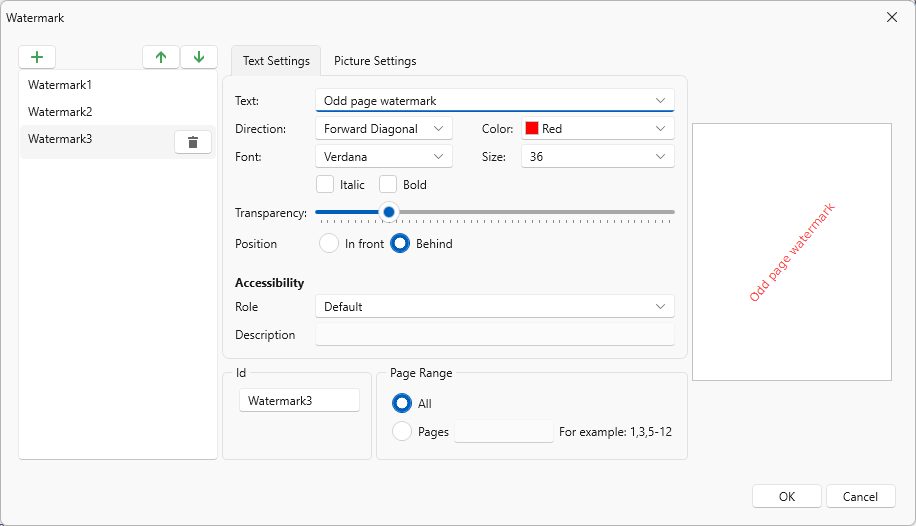Expand the Role dropdown under Accessibility
916x526 pixels.
click(494, 306)
